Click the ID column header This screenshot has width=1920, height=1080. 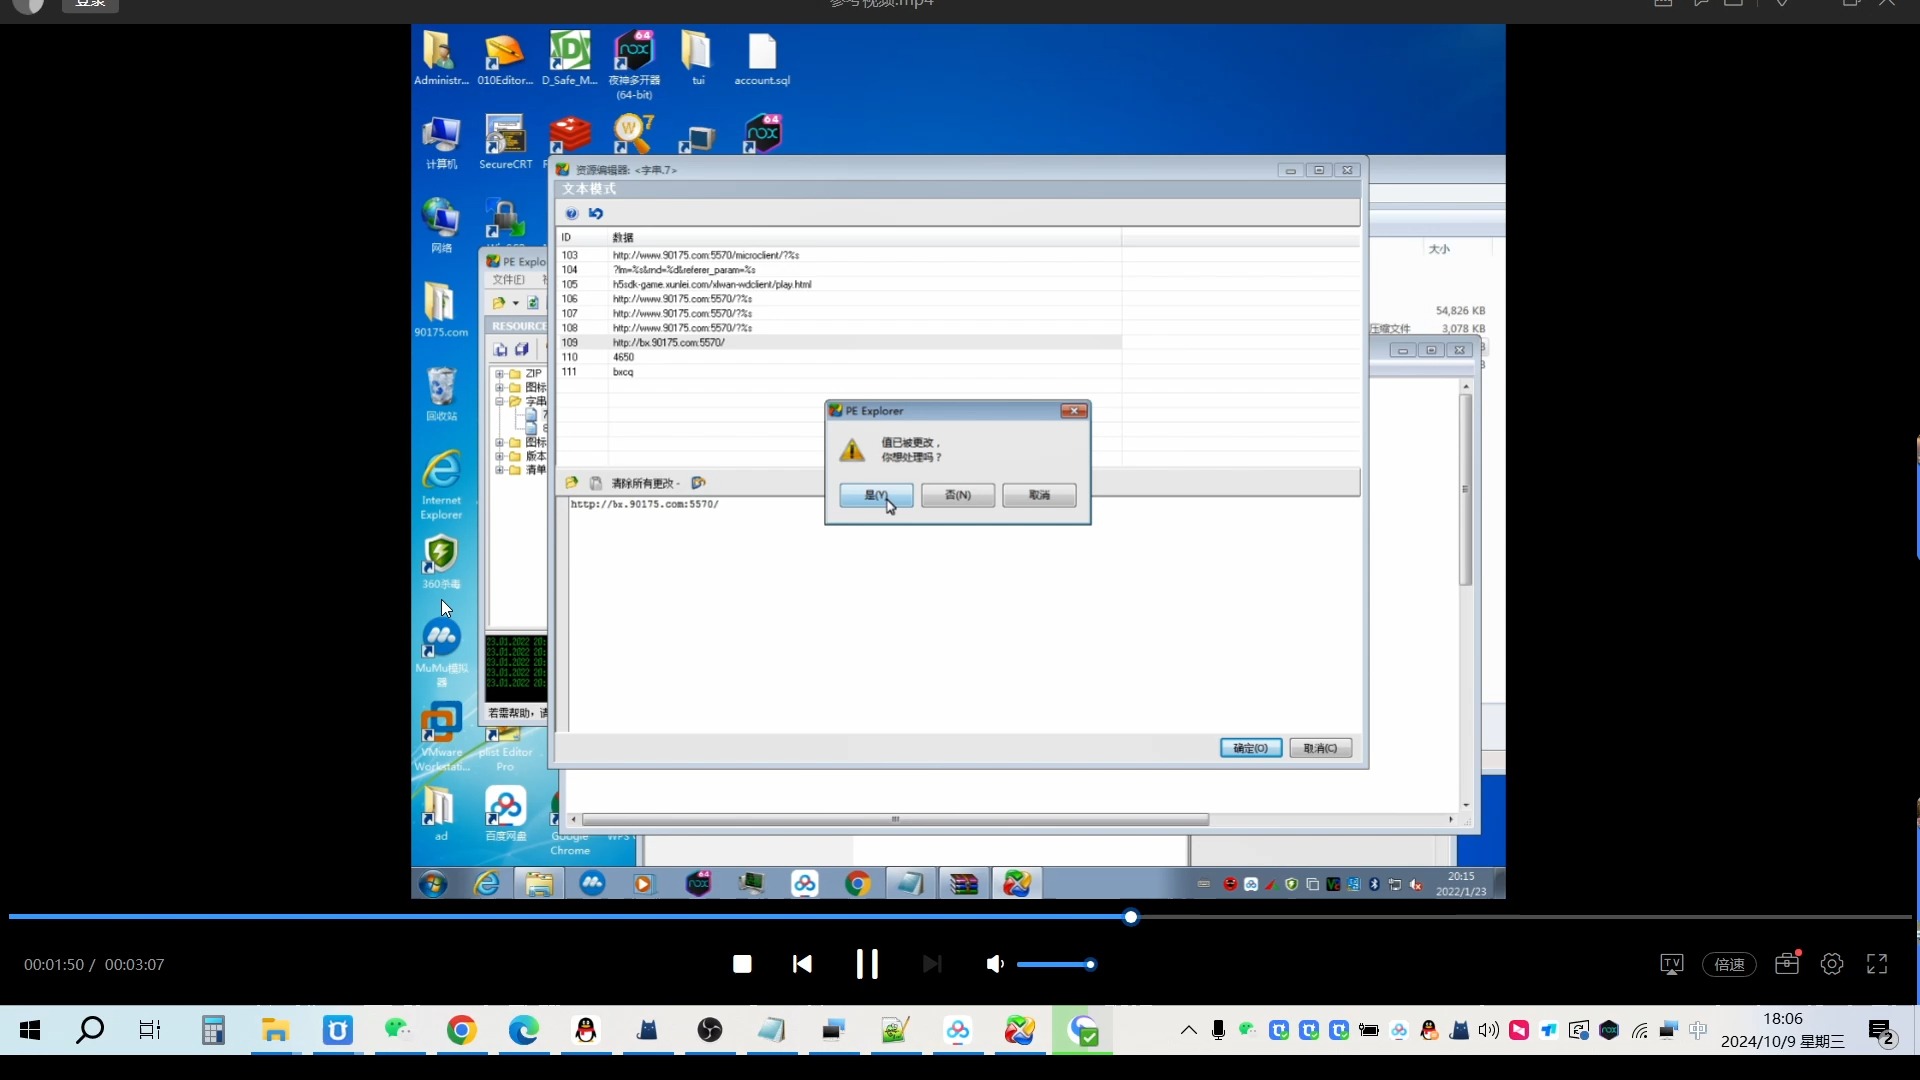pyautogui.click(x=582, y=237)
